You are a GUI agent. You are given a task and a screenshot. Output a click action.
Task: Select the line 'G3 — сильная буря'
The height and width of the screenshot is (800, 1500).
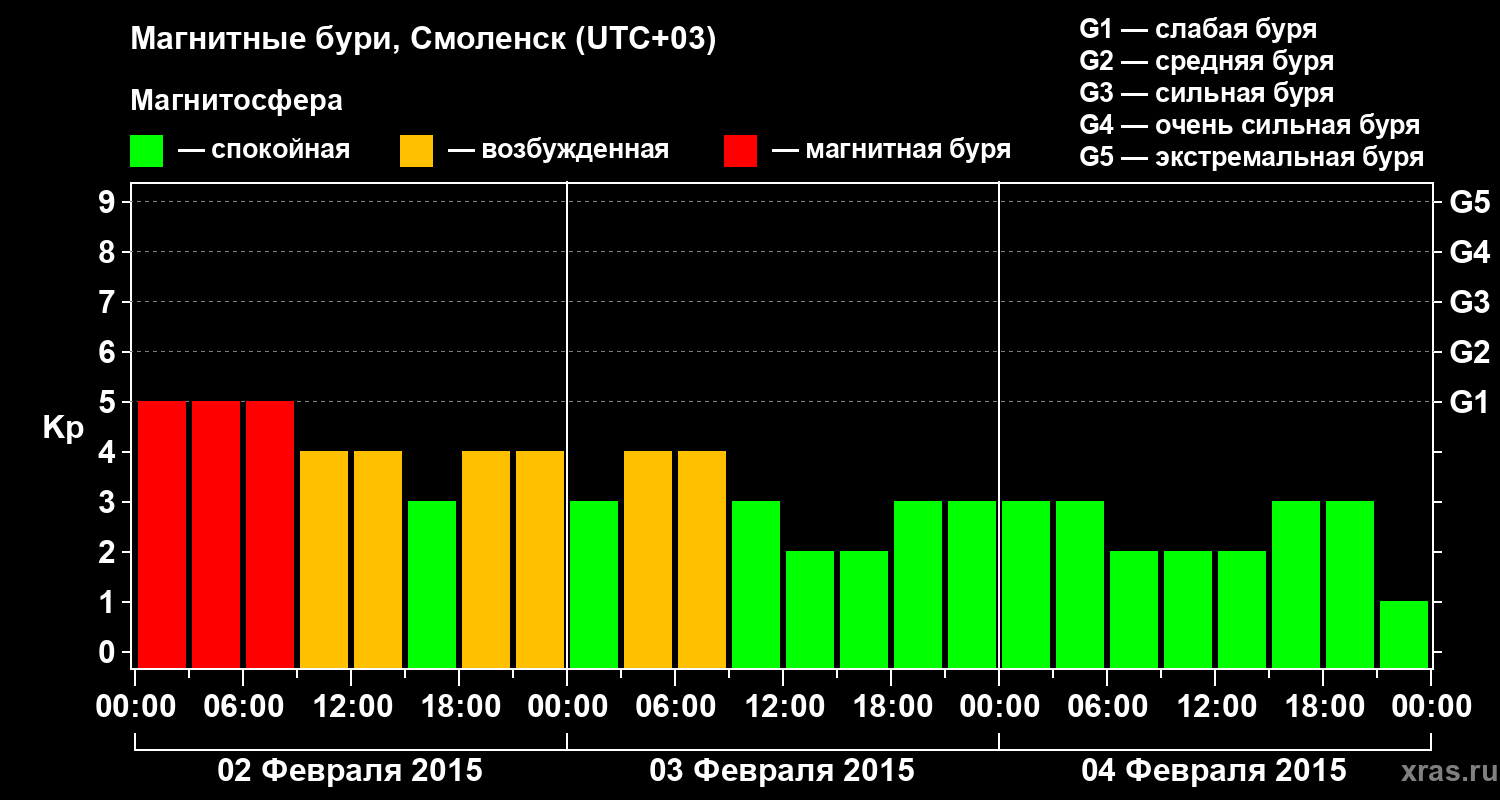point(1206,93)
